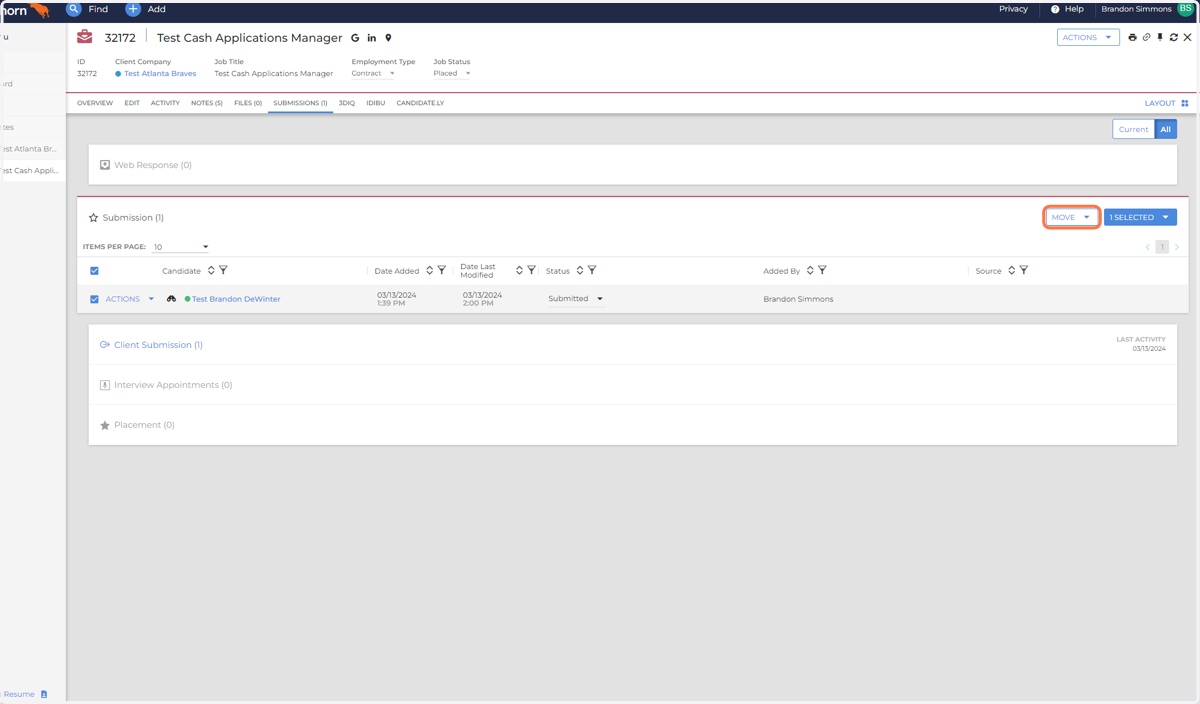The height and width of the screenshot is (704, 1200).
Task: Filter the Status column
Action: click(x=592, y=270)
